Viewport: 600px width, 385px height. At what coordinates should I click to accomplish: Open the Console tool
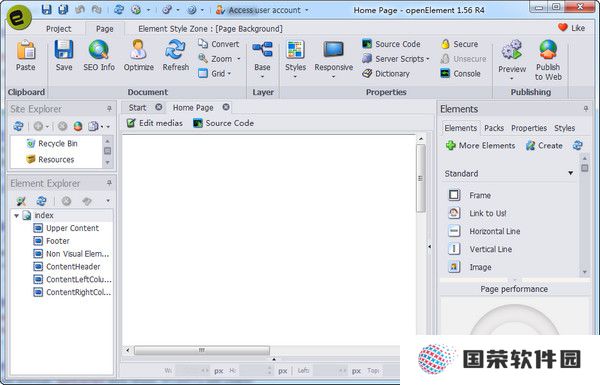[460, 73]
